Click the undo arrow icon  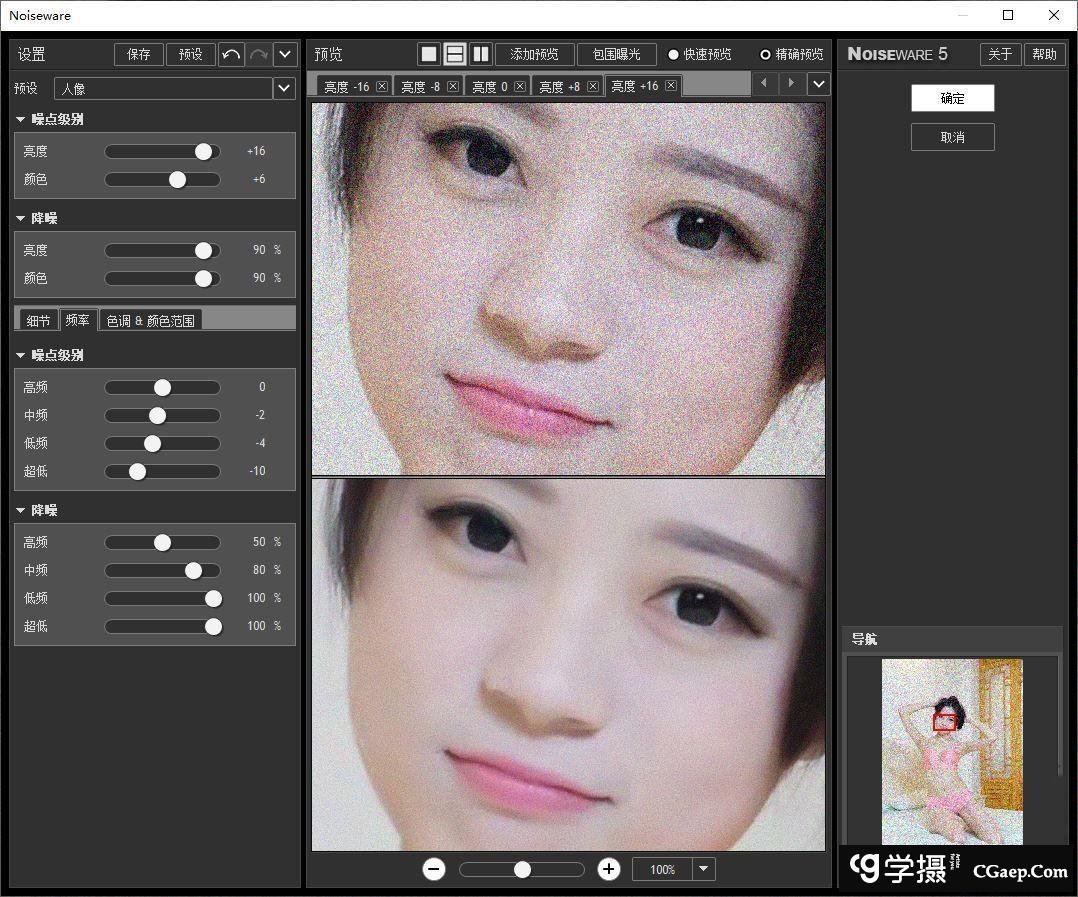tap(231, 54)
